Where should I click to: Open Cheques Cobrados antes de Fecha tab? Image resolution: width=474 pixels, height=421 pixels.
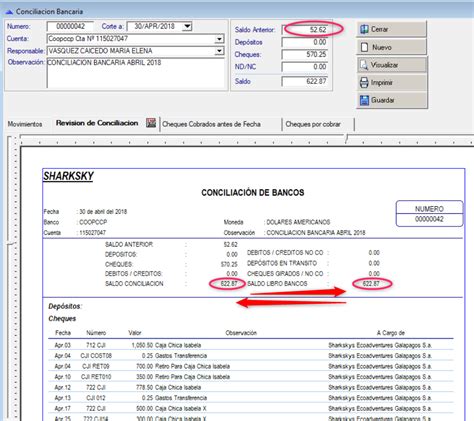coord(211,124)
